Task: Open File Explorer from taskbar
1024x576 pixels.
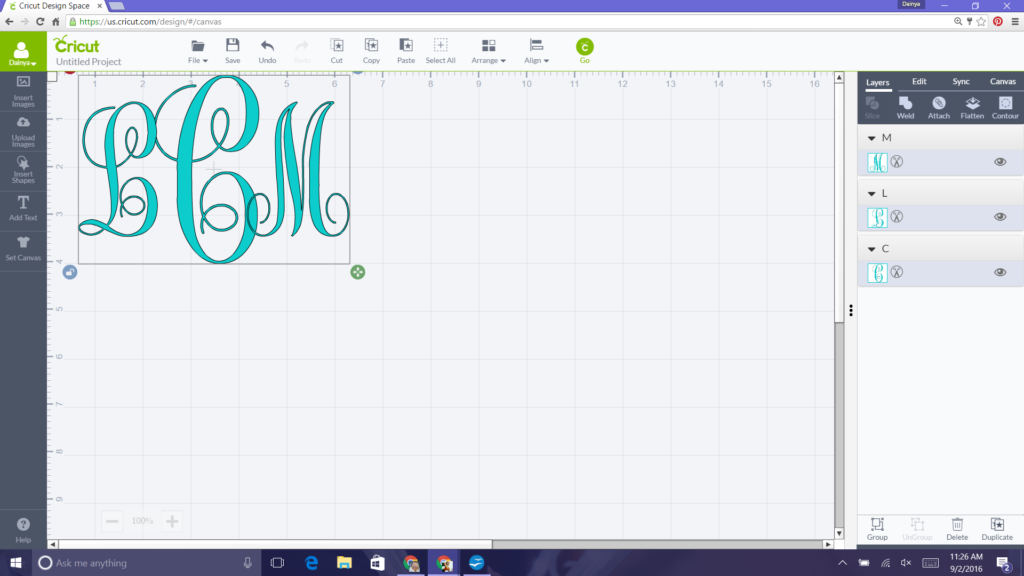Action: coord(344,563)
